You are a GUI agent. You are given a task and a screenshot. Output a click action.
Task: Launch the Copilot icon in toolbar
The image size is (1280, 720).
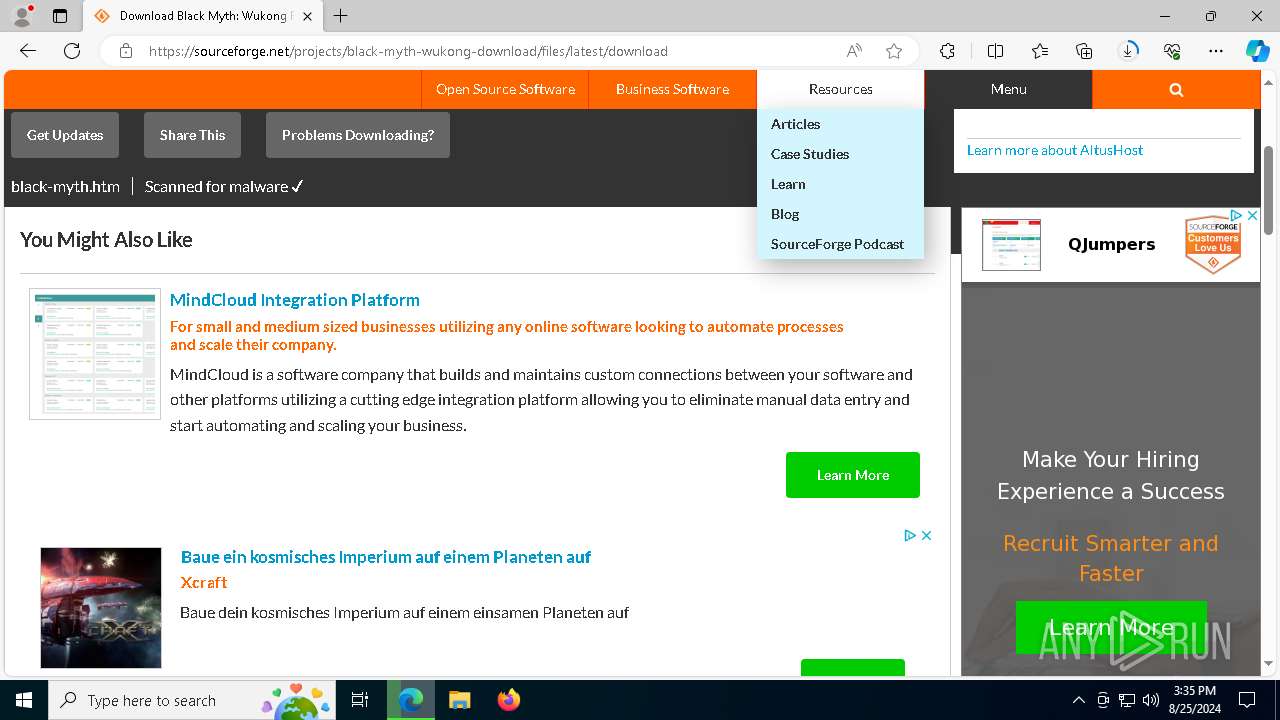tap(1257, 51)
